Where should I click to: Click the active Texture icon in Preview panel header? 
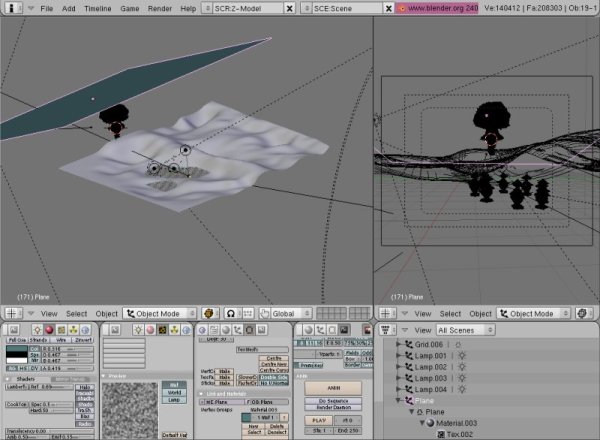[162, 329]
